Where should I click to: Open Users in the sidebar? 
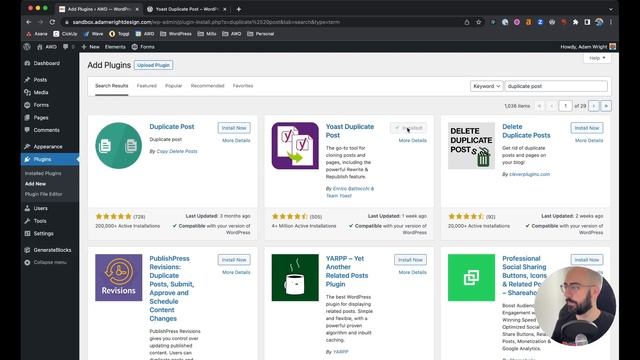[x=40, y=208]
